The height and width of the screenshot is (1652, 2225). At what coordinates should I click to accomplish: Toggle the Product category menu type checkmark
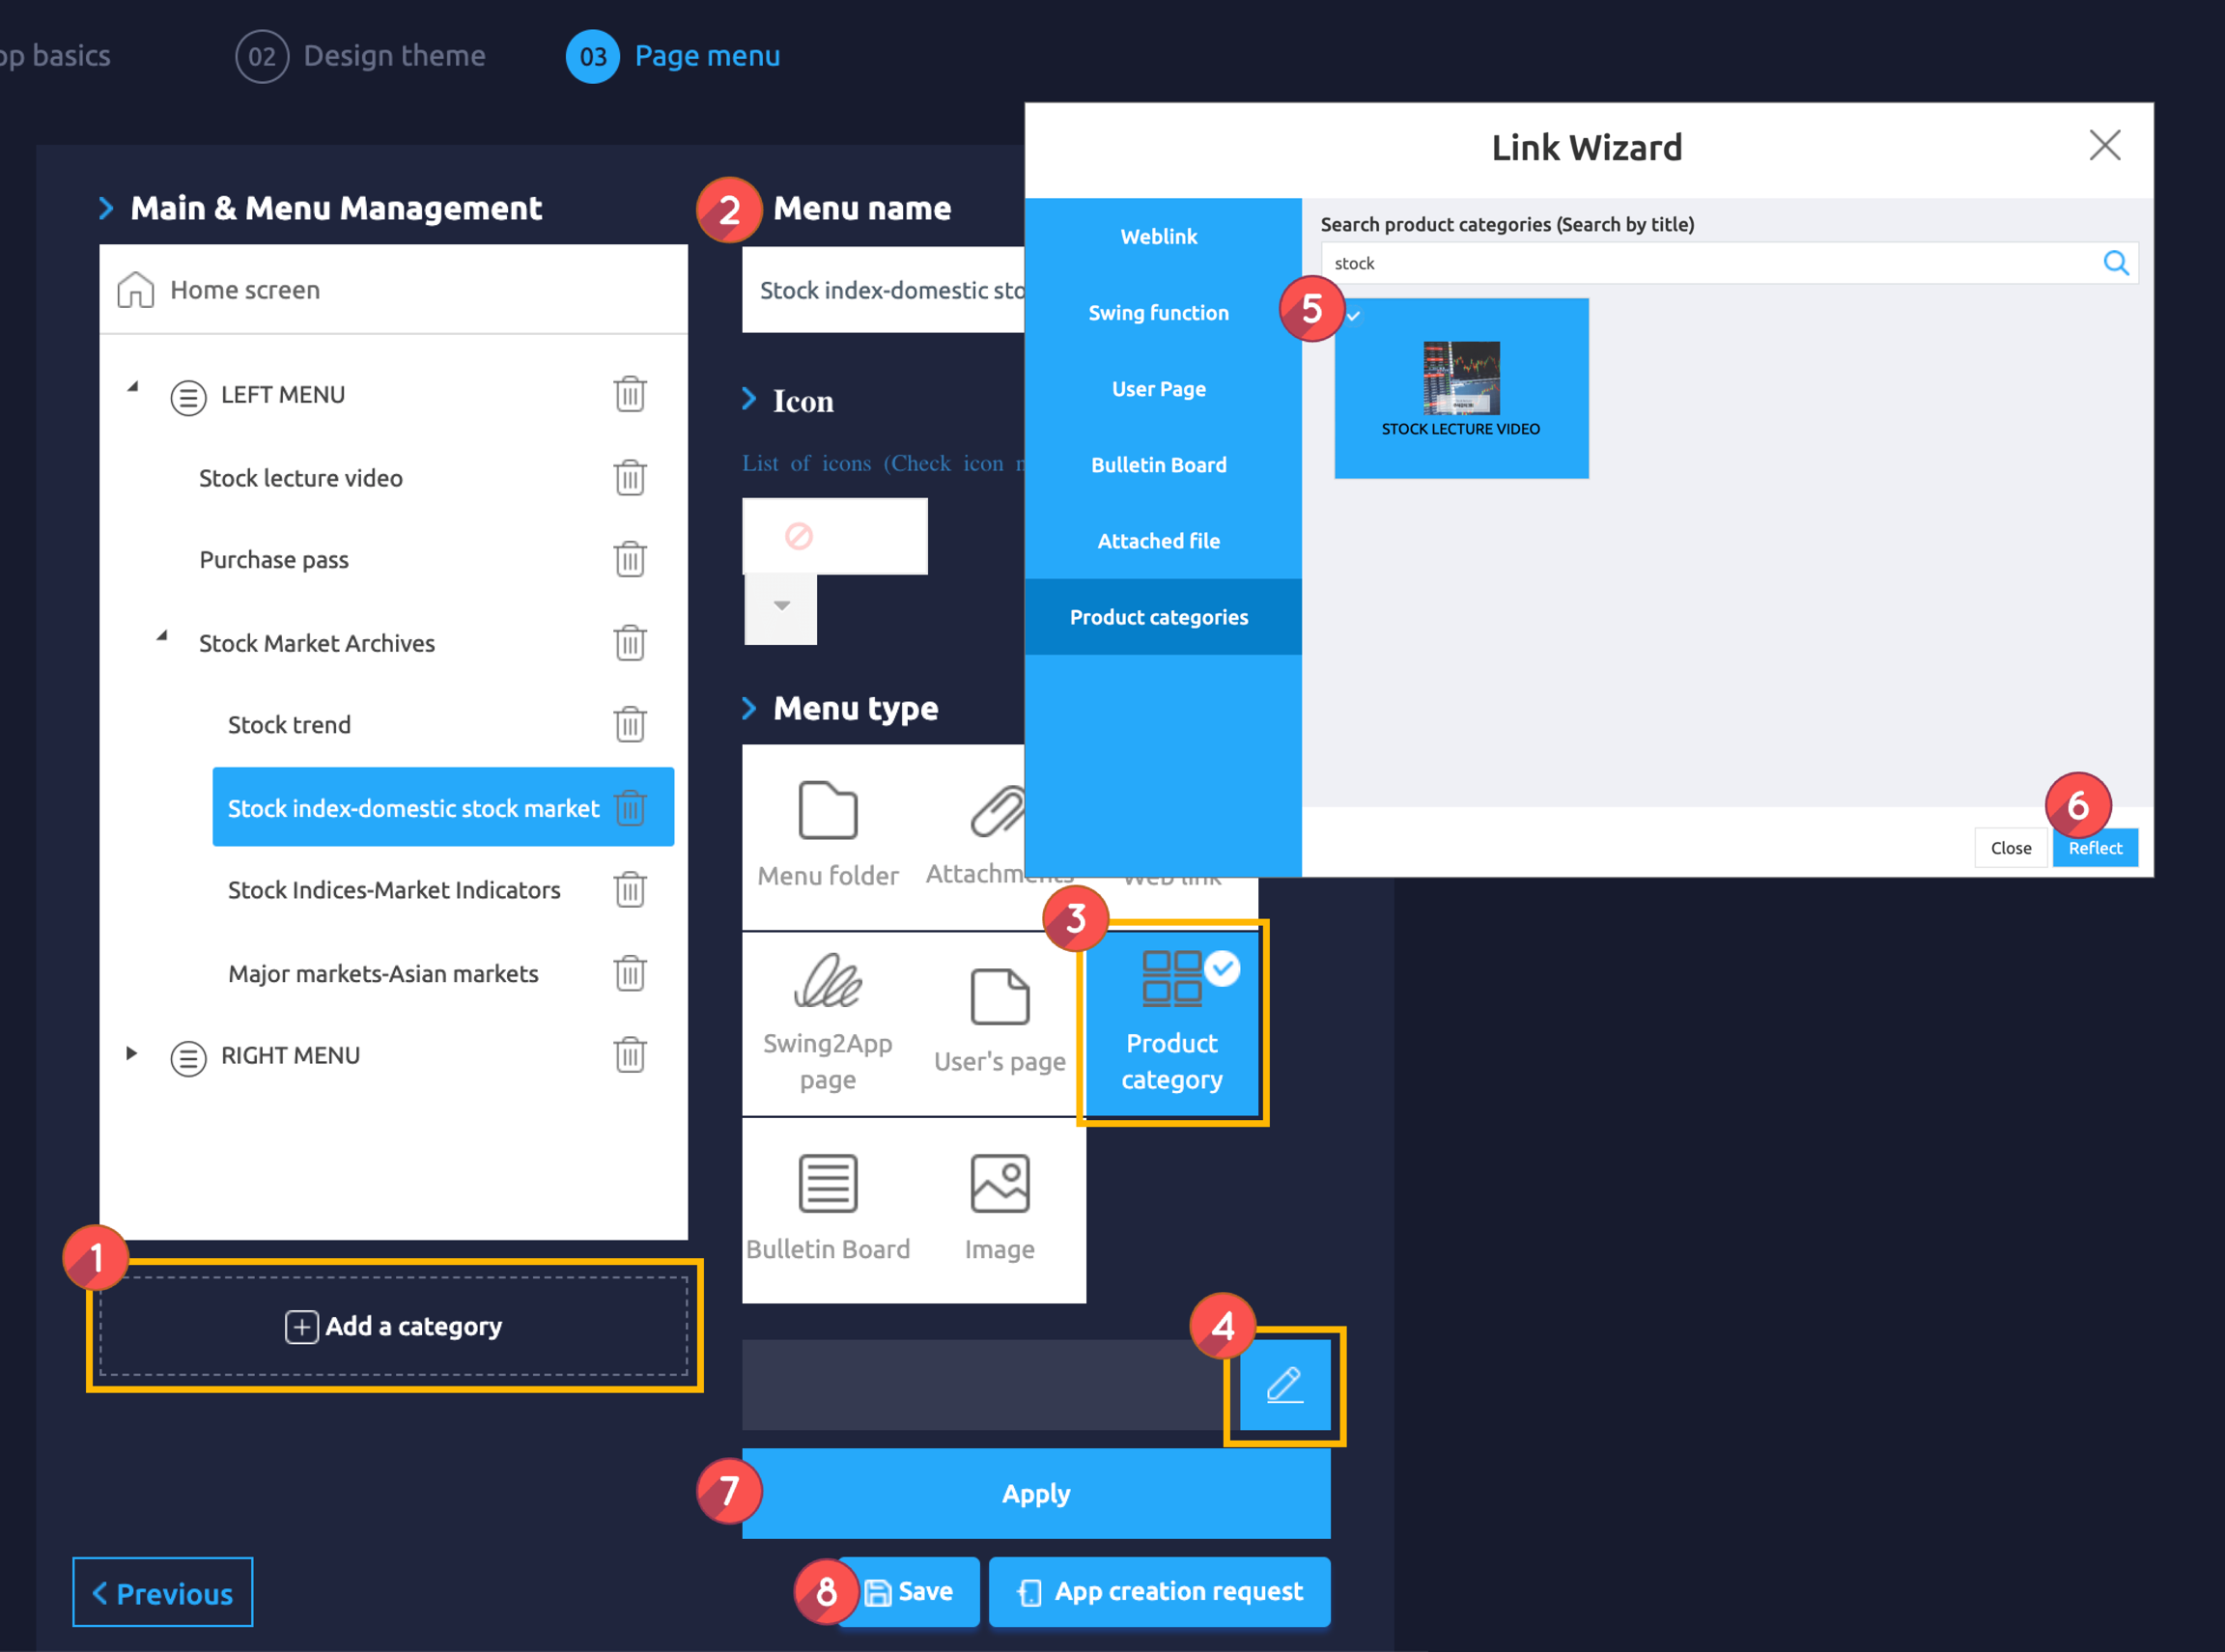click(x=1222, y=968)
